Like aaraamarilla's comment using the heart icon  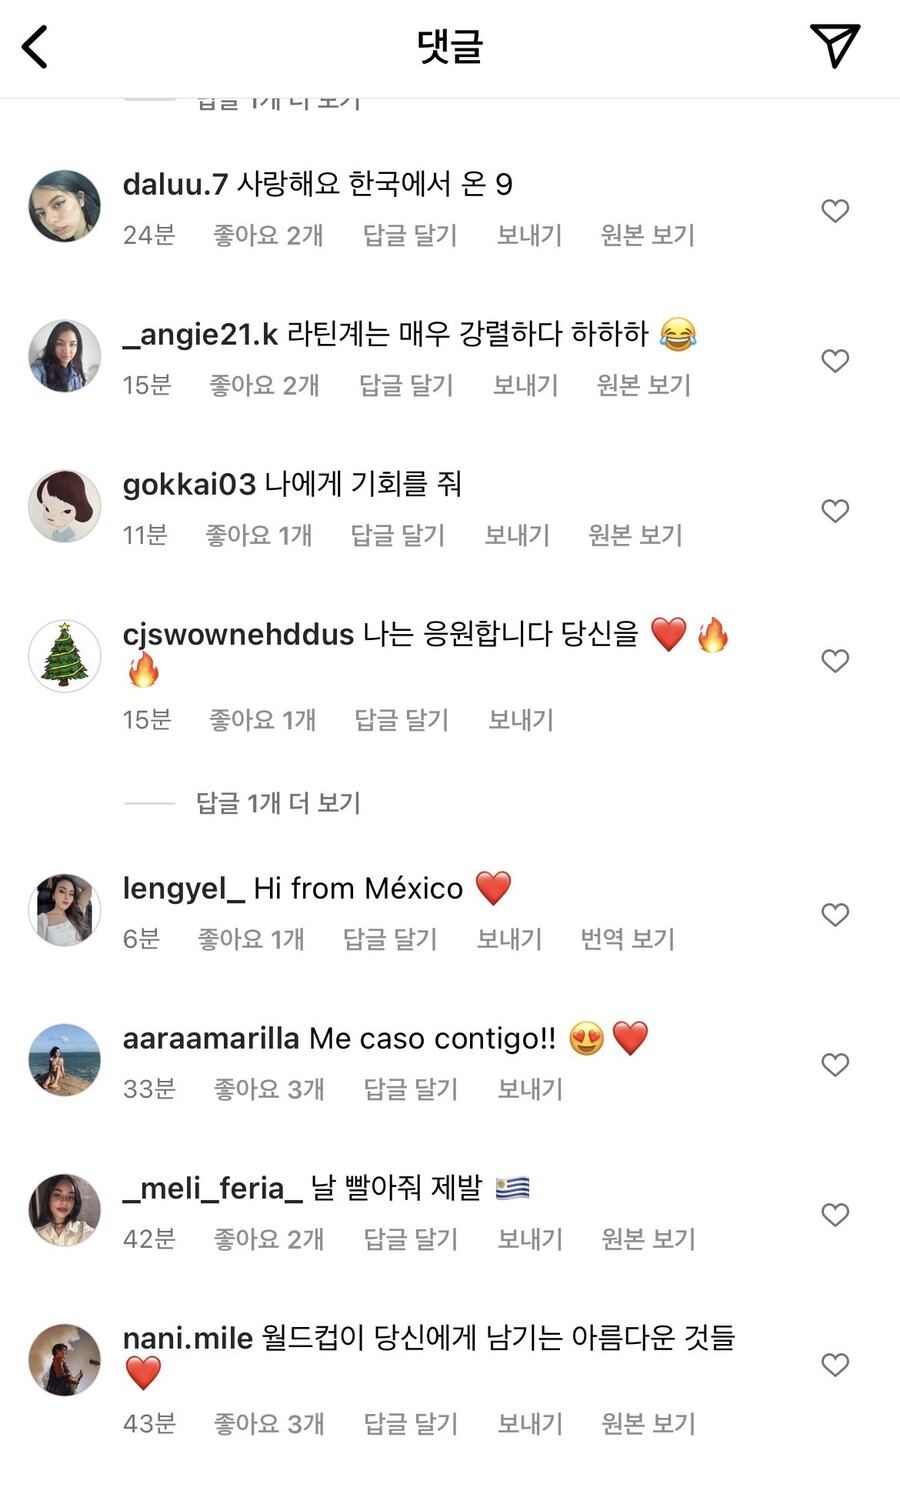835,1065
